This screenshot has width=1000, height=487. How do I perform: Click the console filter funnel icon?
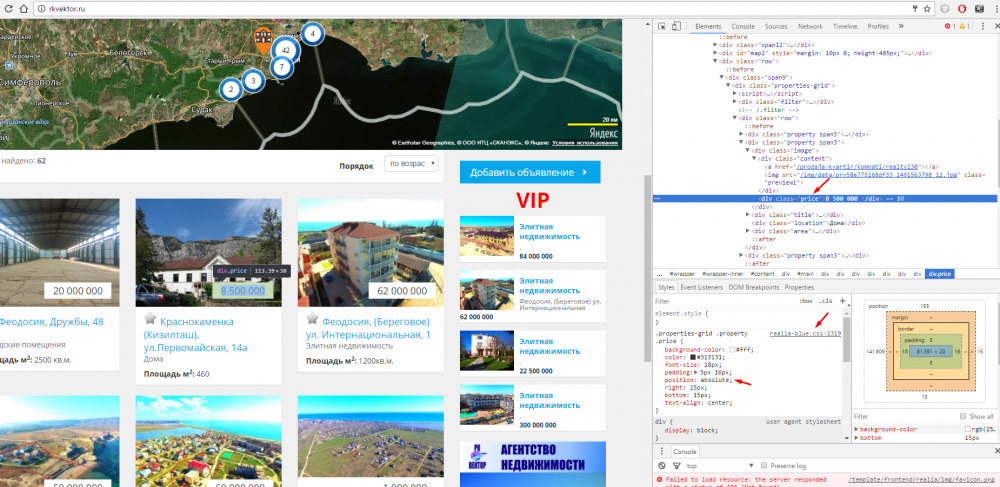coord(677,466)
